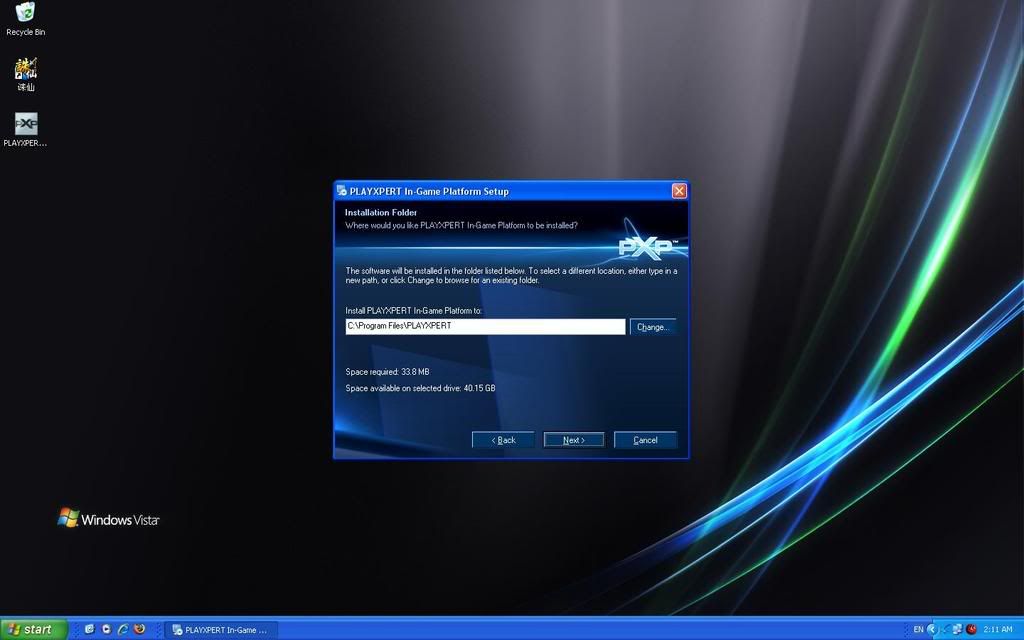Click Change... to browse for a folder

(x=653, y=327)
